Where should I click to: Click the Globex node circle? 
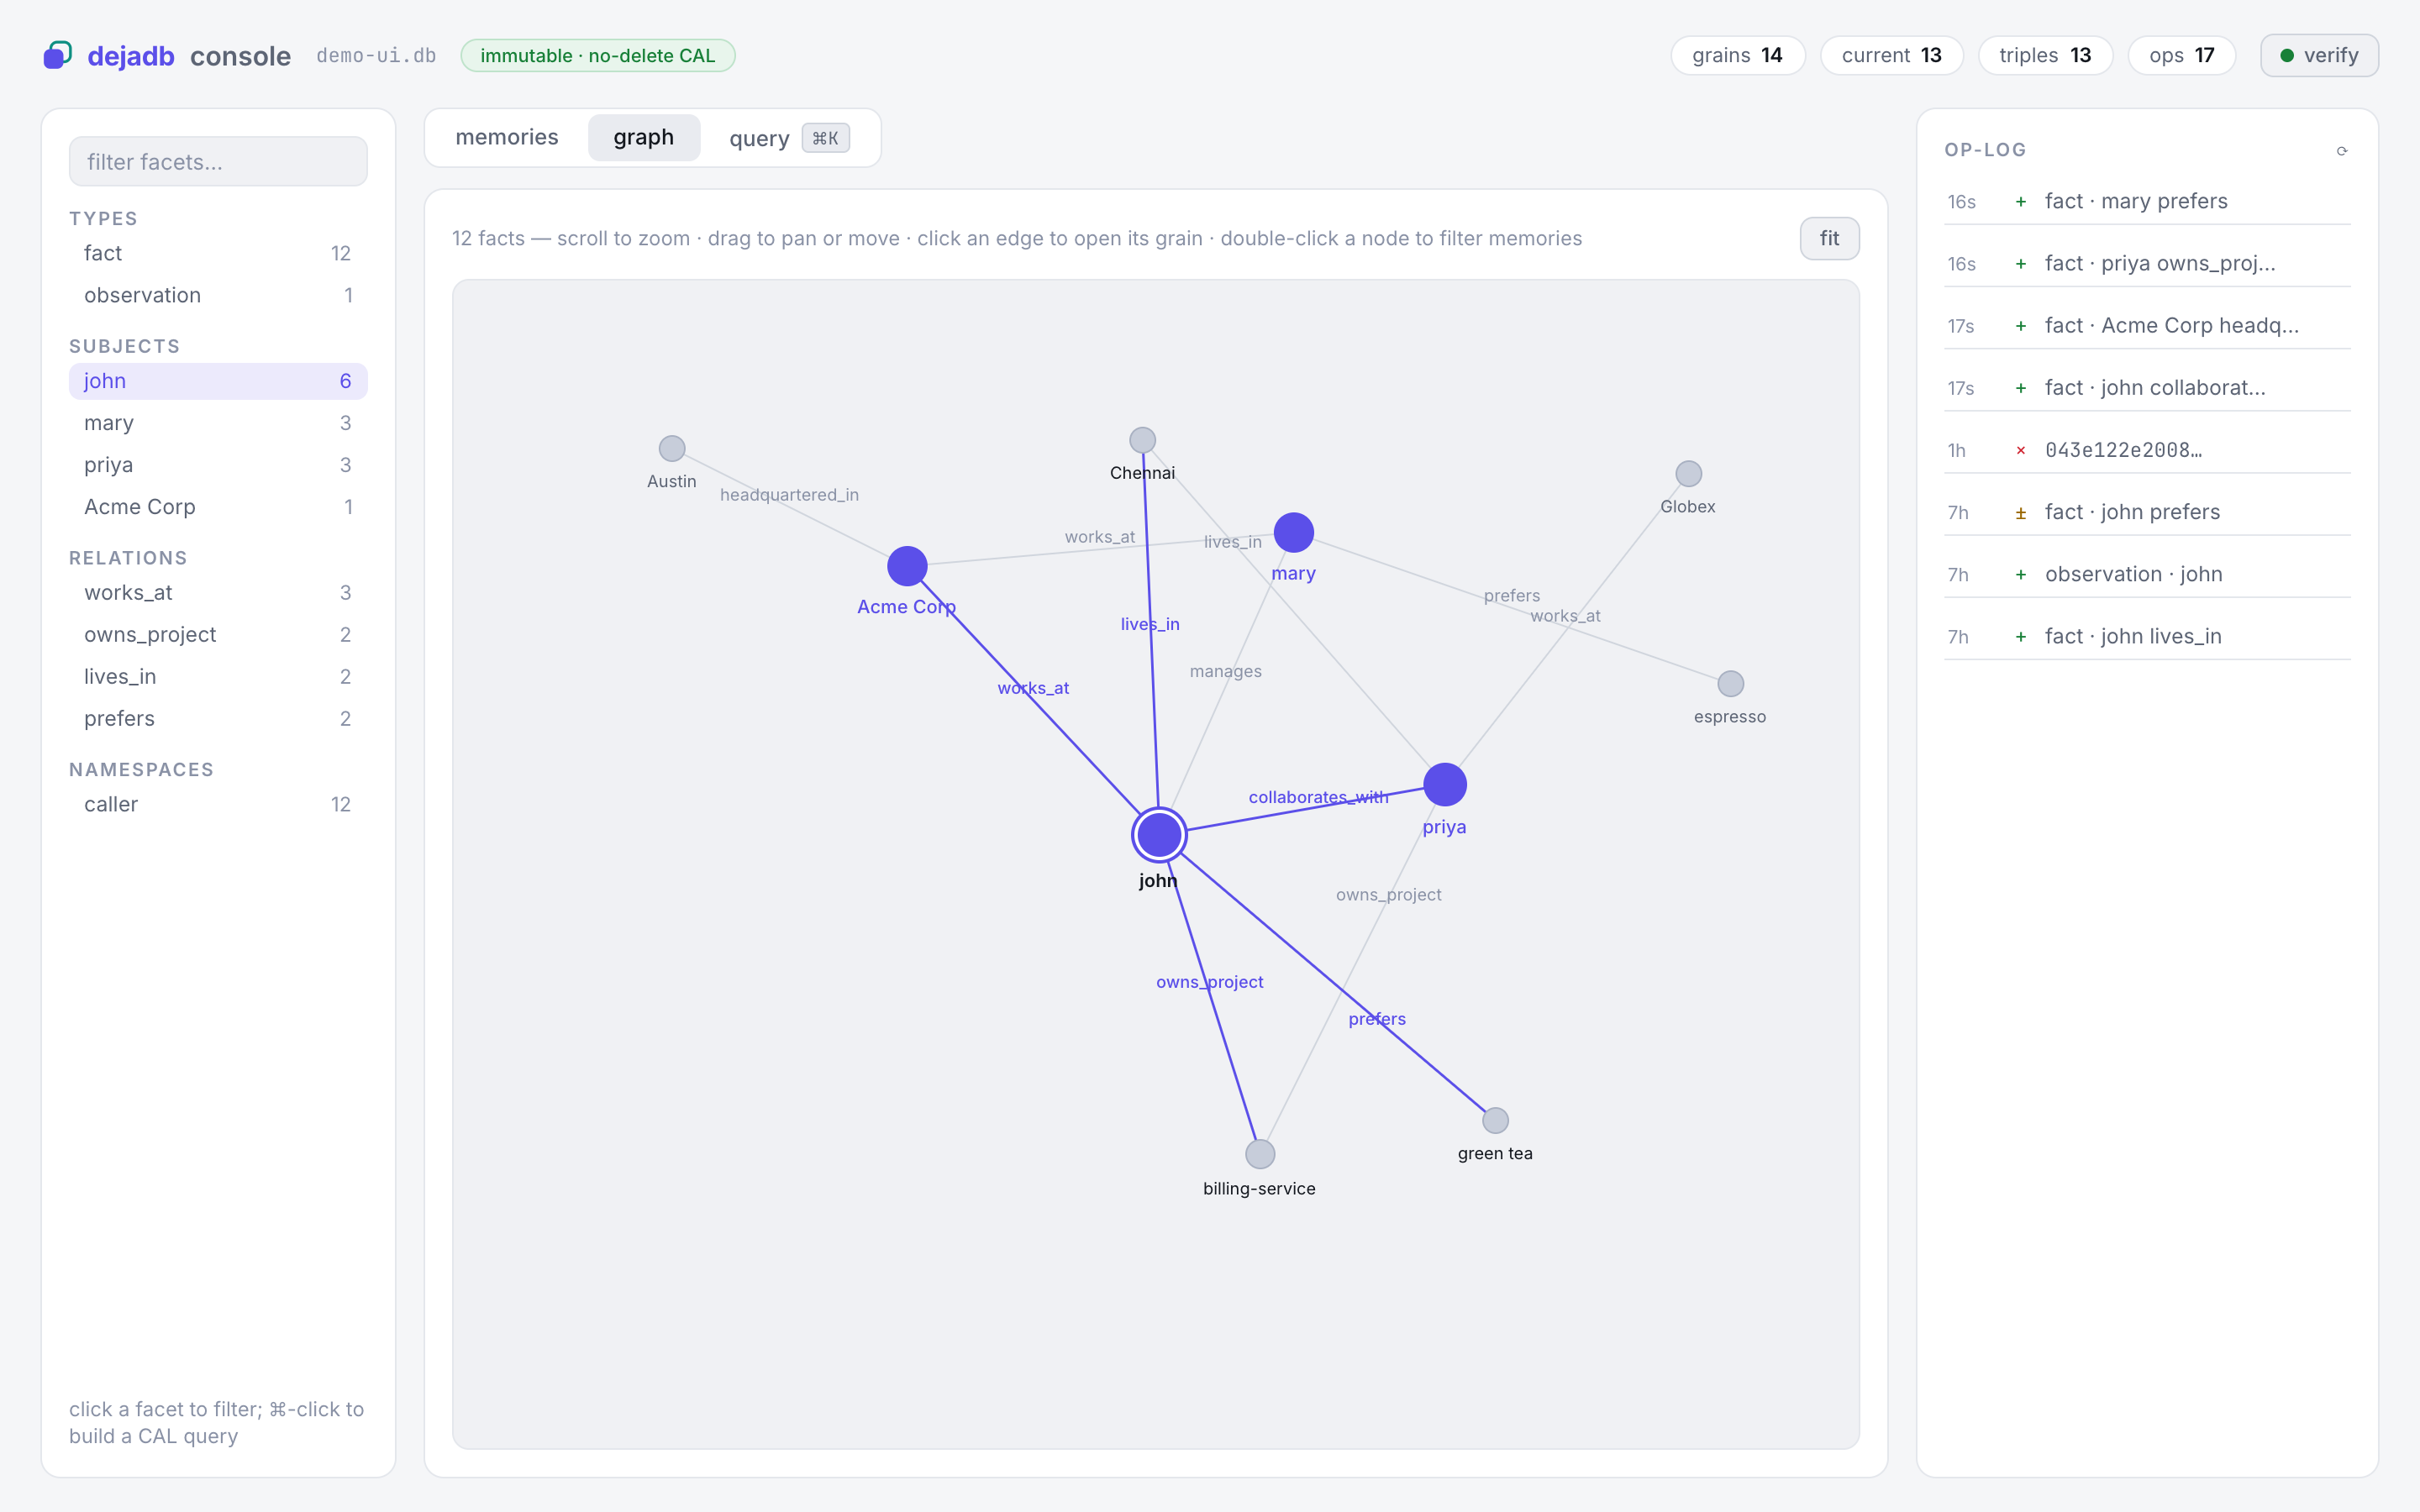(1688, 473)
